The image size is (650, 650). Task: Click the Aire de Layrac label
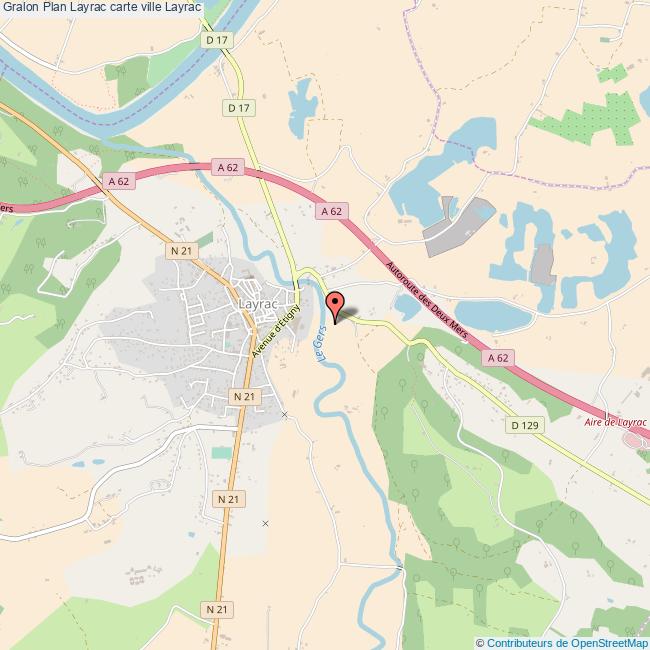615,422
